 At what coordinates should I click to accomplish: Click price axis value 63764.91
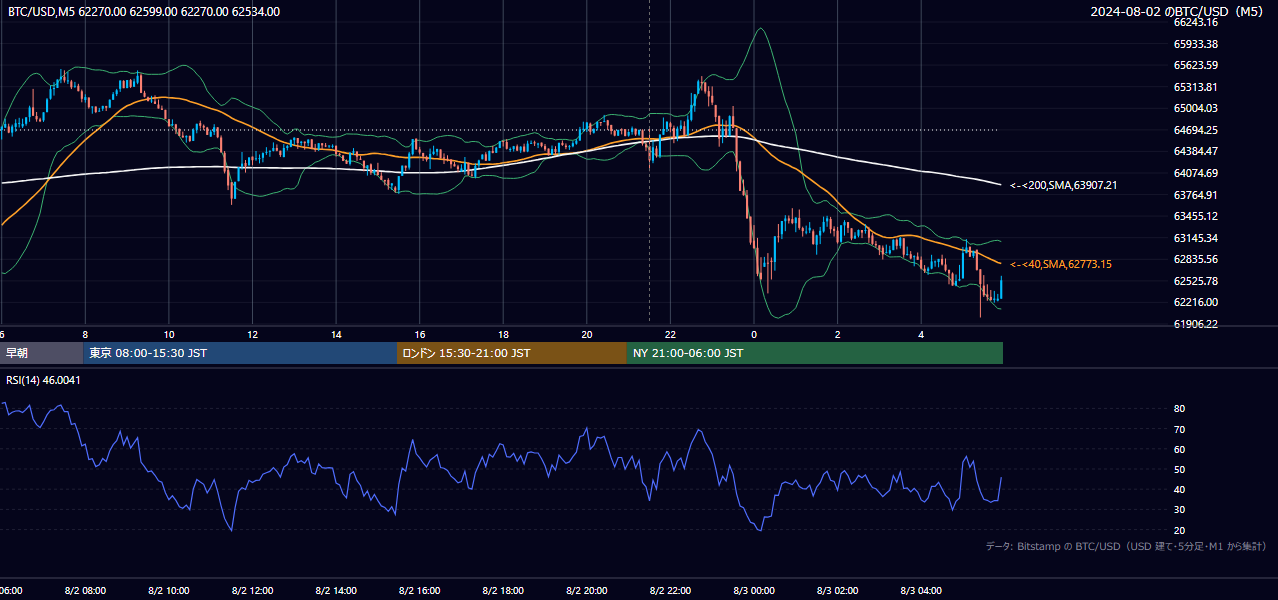pos(1195,195)
